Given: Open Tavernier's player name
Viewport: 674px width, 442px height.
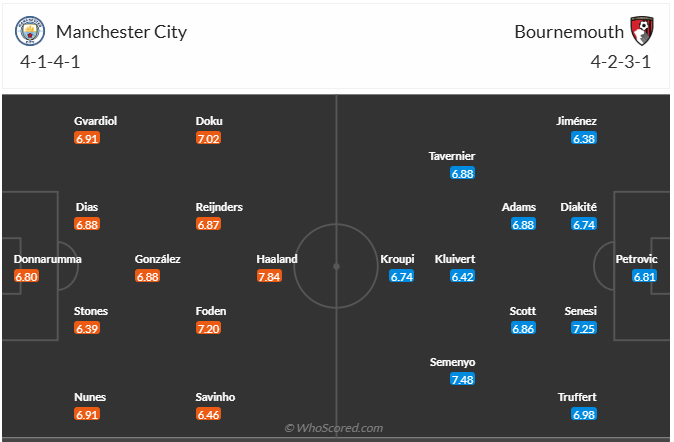Looking at the screenshot, I should (x=452, y=156).
